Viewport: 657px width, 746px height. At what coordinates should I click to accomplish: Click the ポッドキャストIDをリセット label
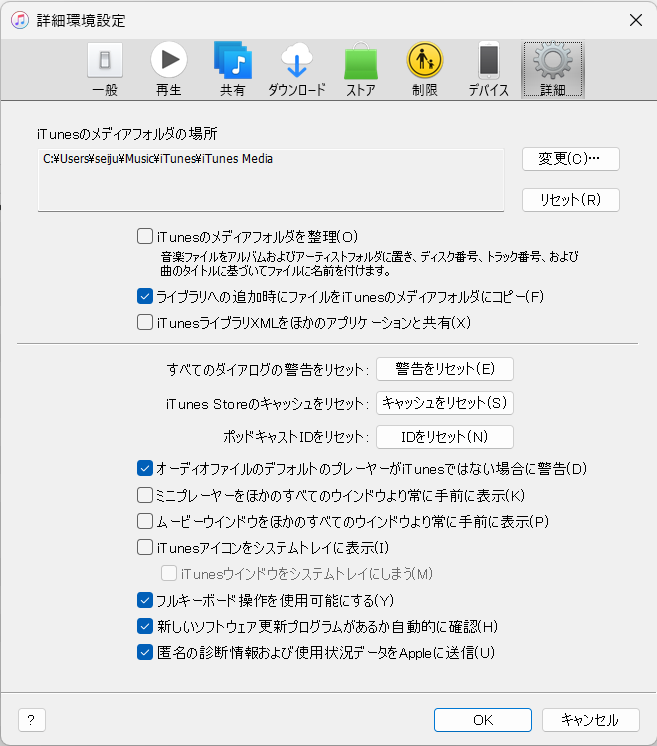pyautogui.click(x=296, y=437)
